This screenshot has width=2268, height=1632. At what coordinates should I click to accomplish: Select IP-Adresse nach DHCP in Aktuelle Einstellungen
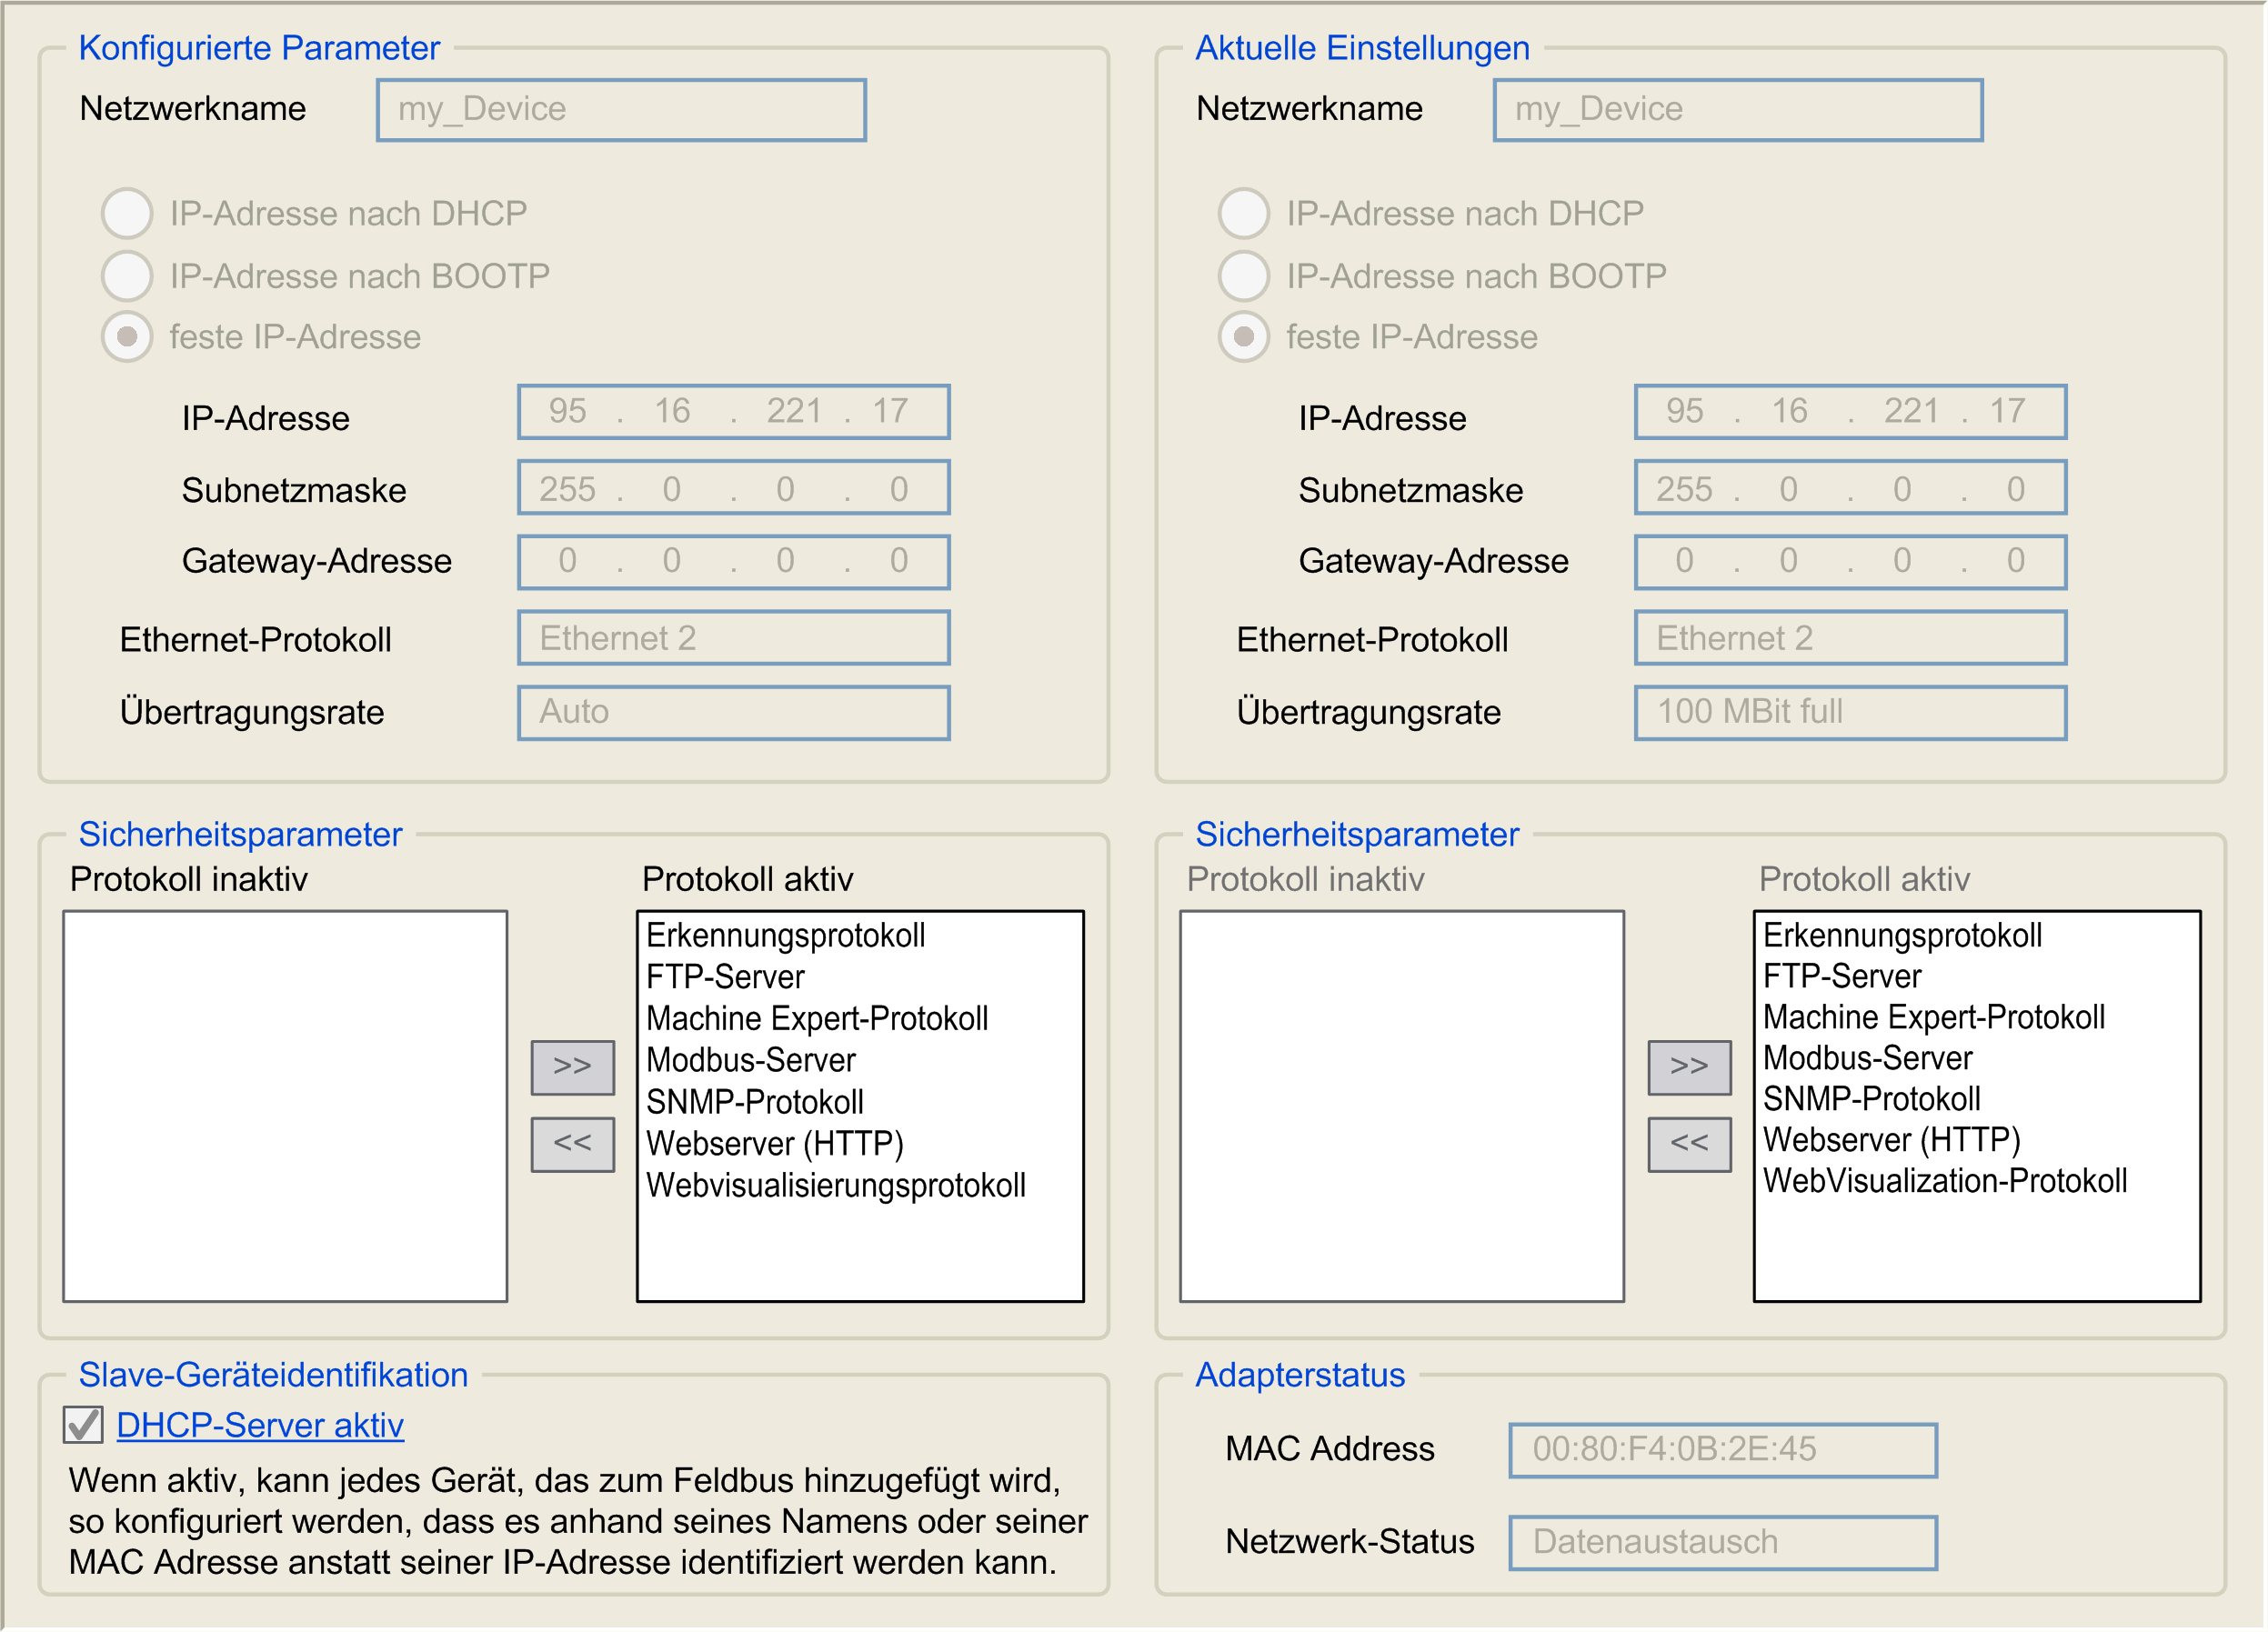point(1244,213)
